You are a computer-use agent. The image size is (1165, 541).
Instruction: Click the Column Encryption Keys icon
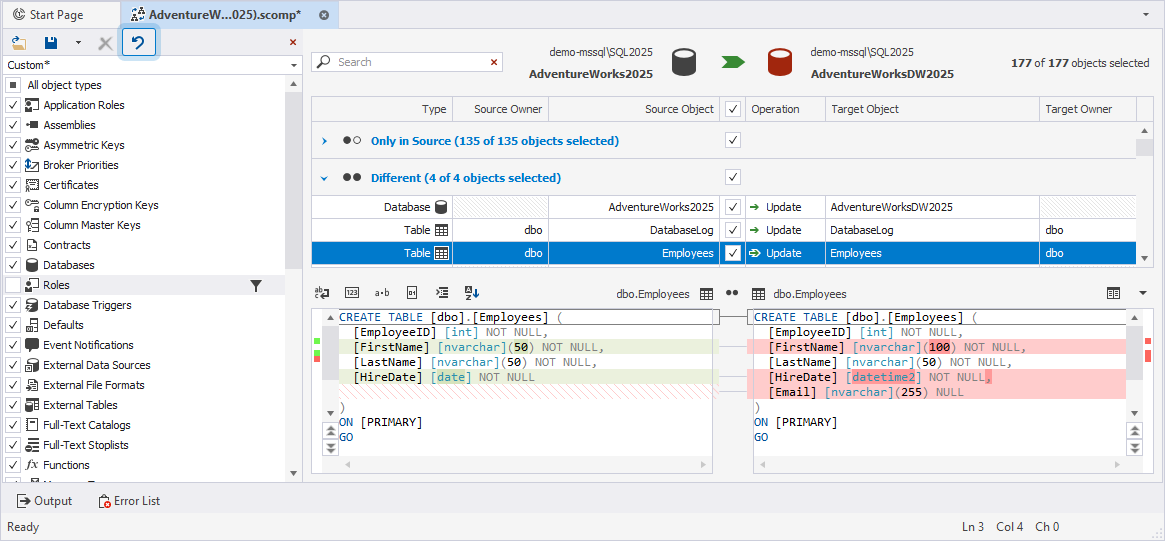32,205
